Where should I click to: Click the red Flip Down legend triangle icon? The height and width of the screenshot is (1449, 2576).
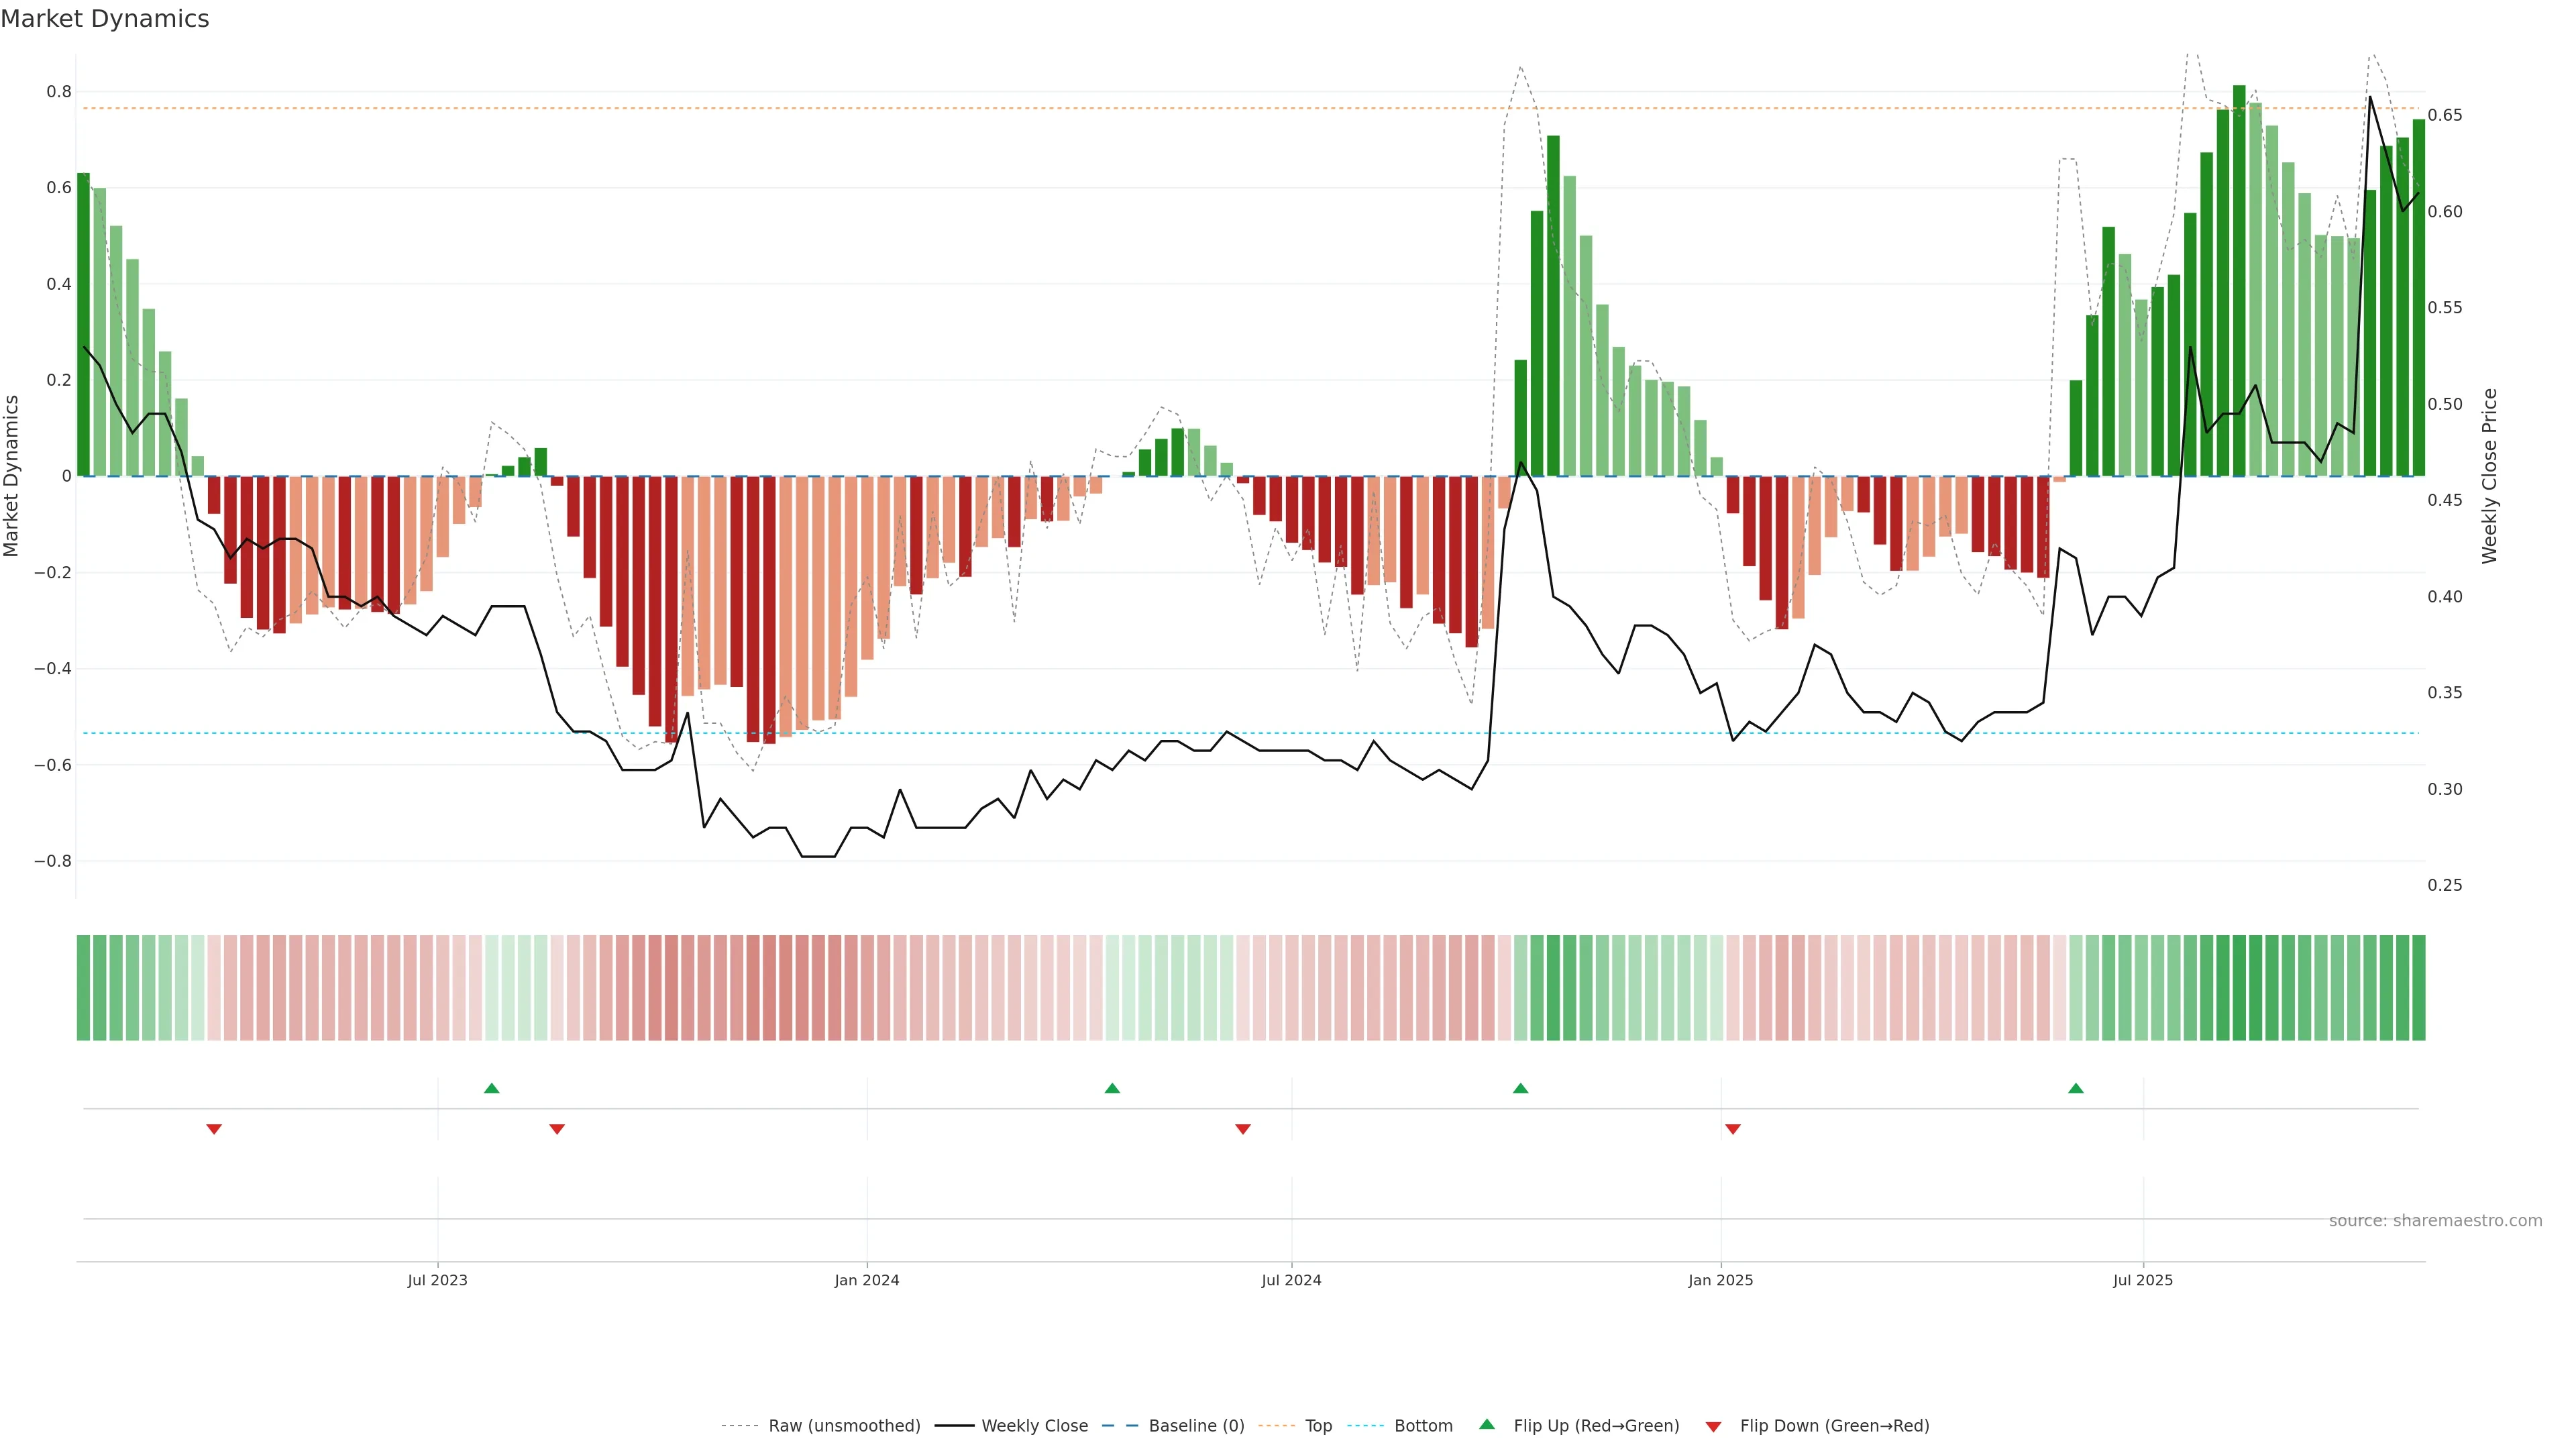coord(1713,1427)
